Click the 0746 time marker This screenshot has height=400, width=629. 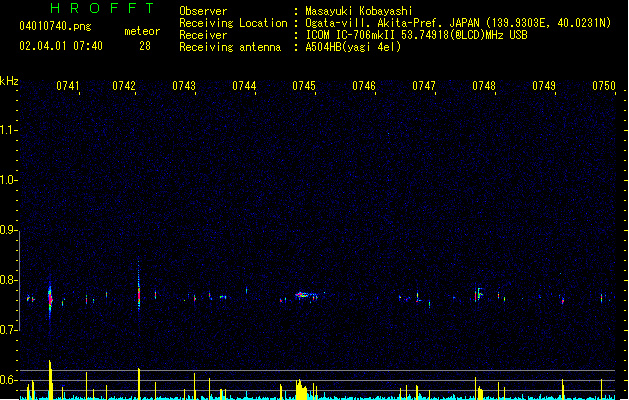tap(364, 86)
